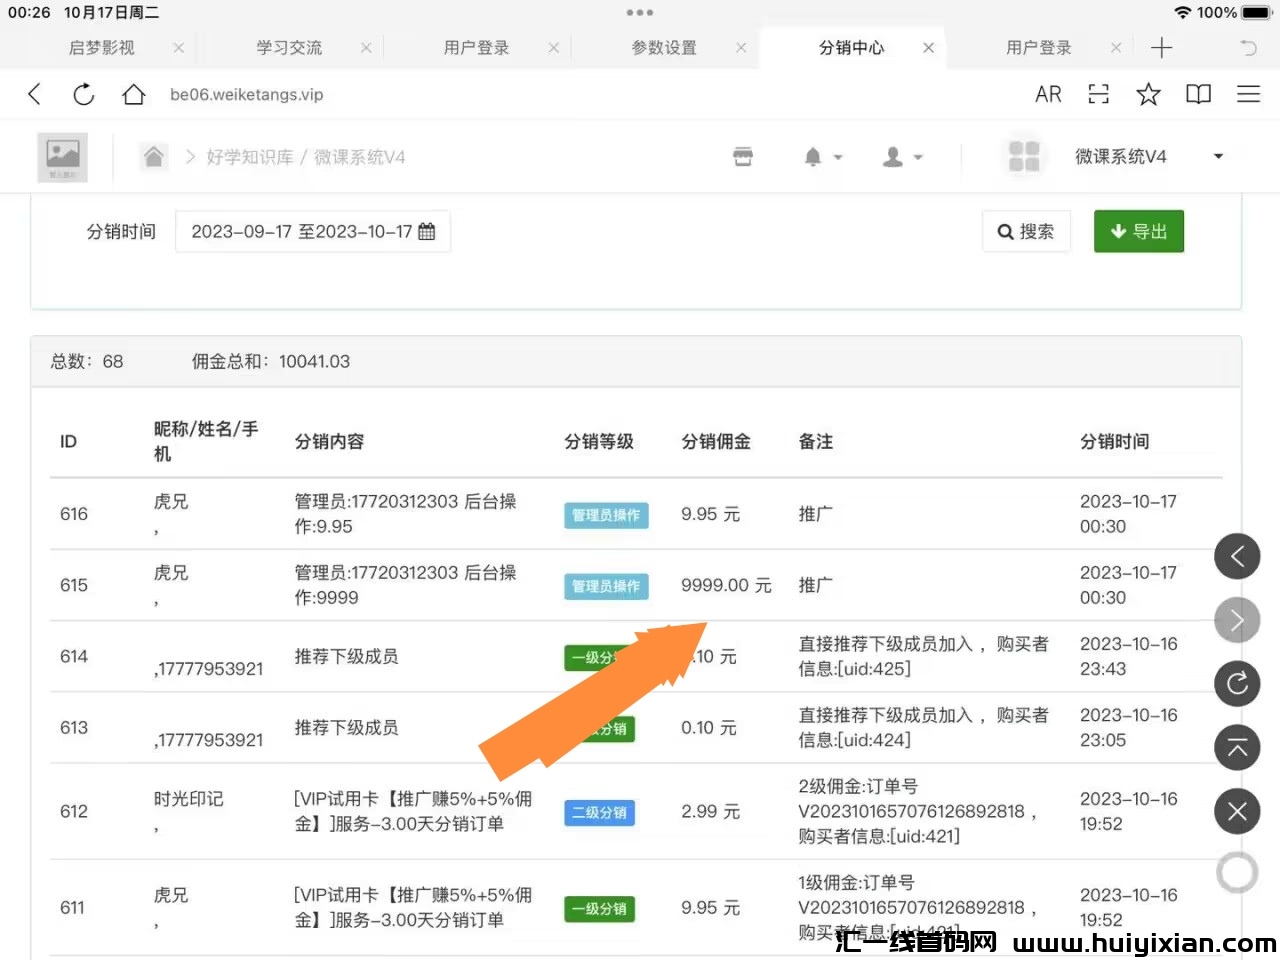Close the 启梦影视 tab
This screenshot has height=960, width=1280.
coord(178,48)
